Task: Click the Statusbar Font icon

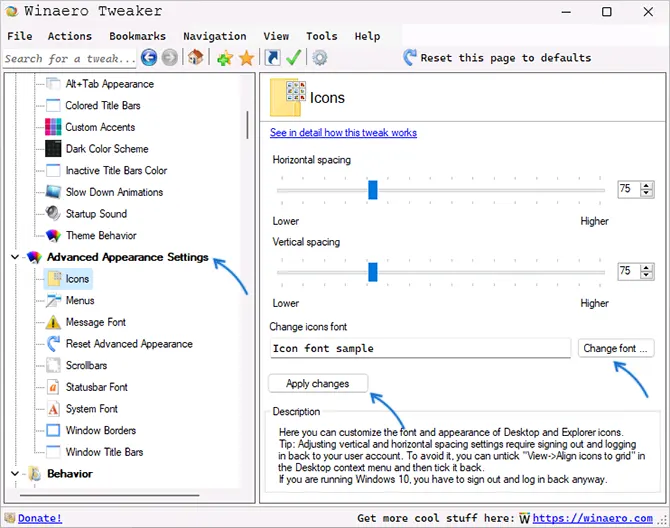Action: pos(53,387)
